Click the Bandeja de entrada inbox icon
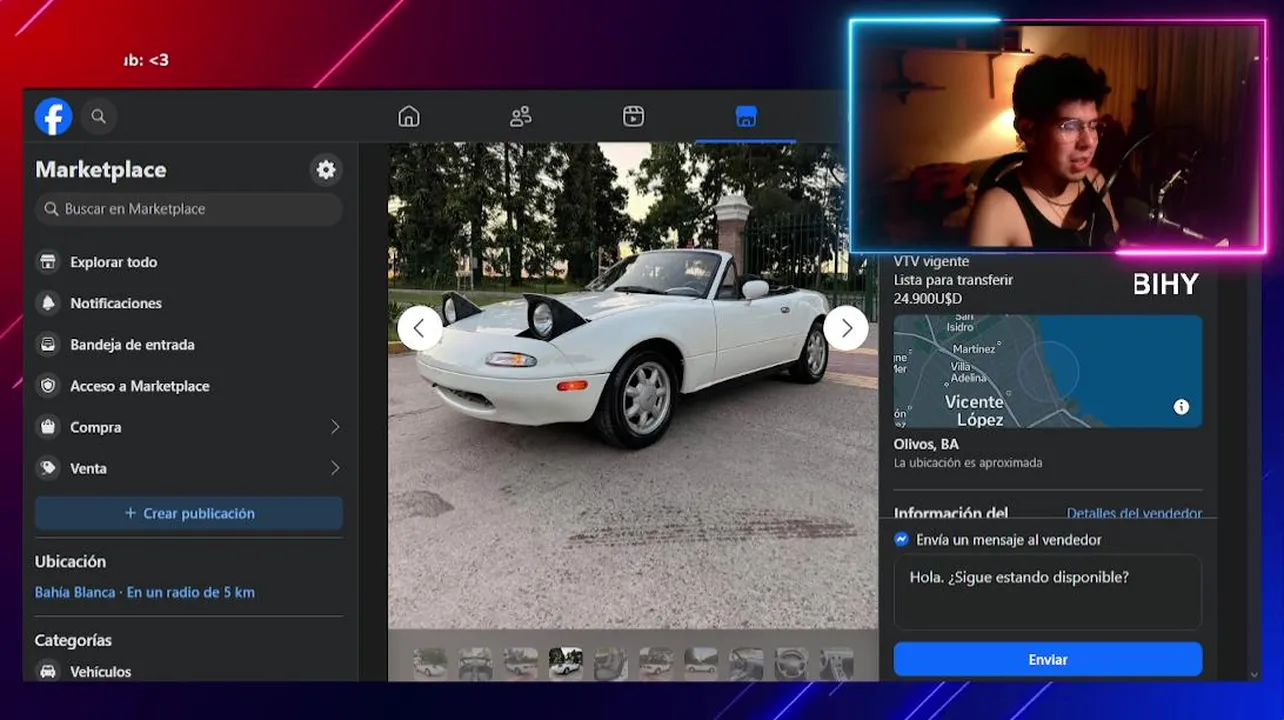This screenshot has height=720, width=1284. coord(47,344)
